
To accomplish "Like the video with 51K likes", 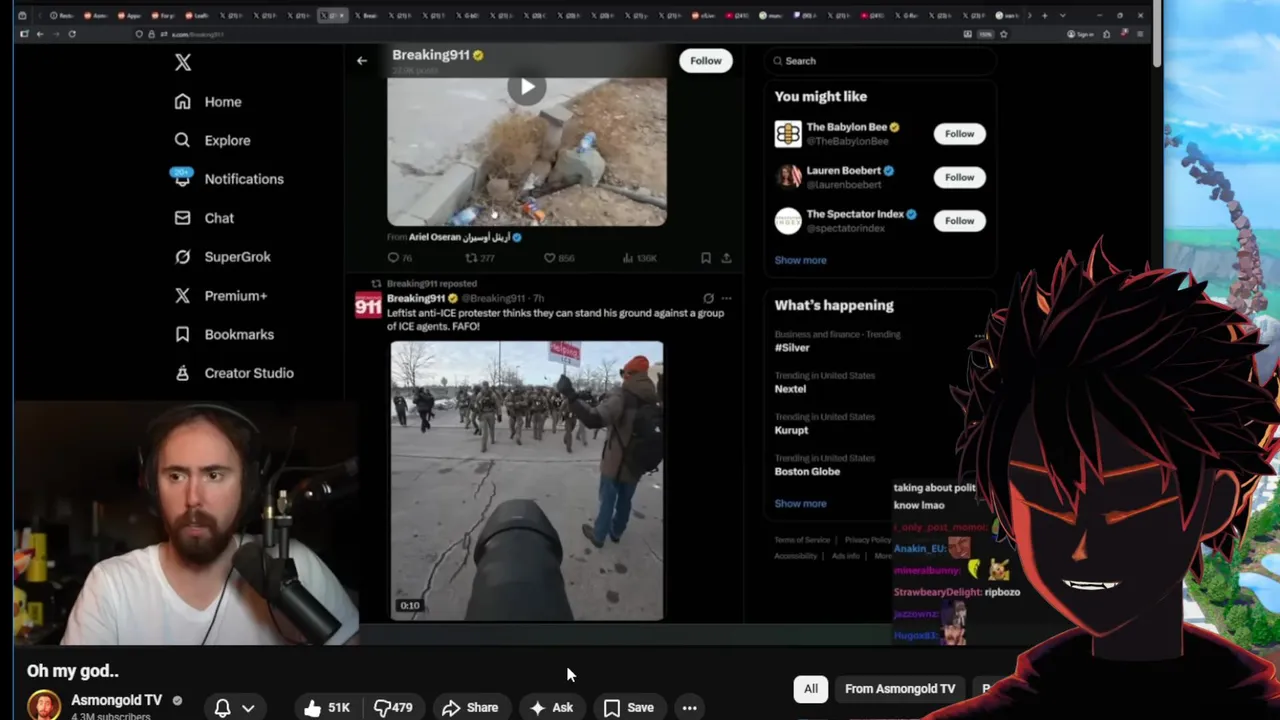I will click(326, 708).
